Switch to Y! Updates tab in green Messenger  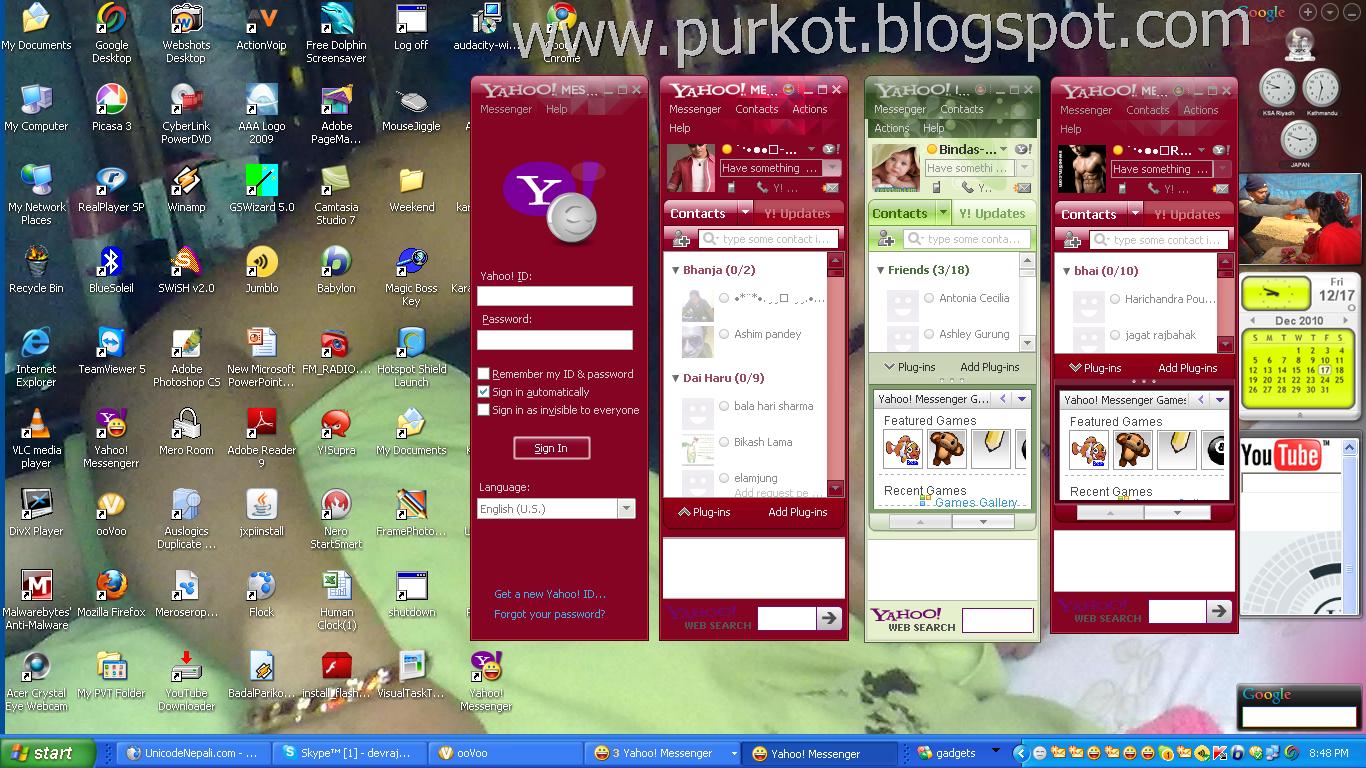point(994,213)
